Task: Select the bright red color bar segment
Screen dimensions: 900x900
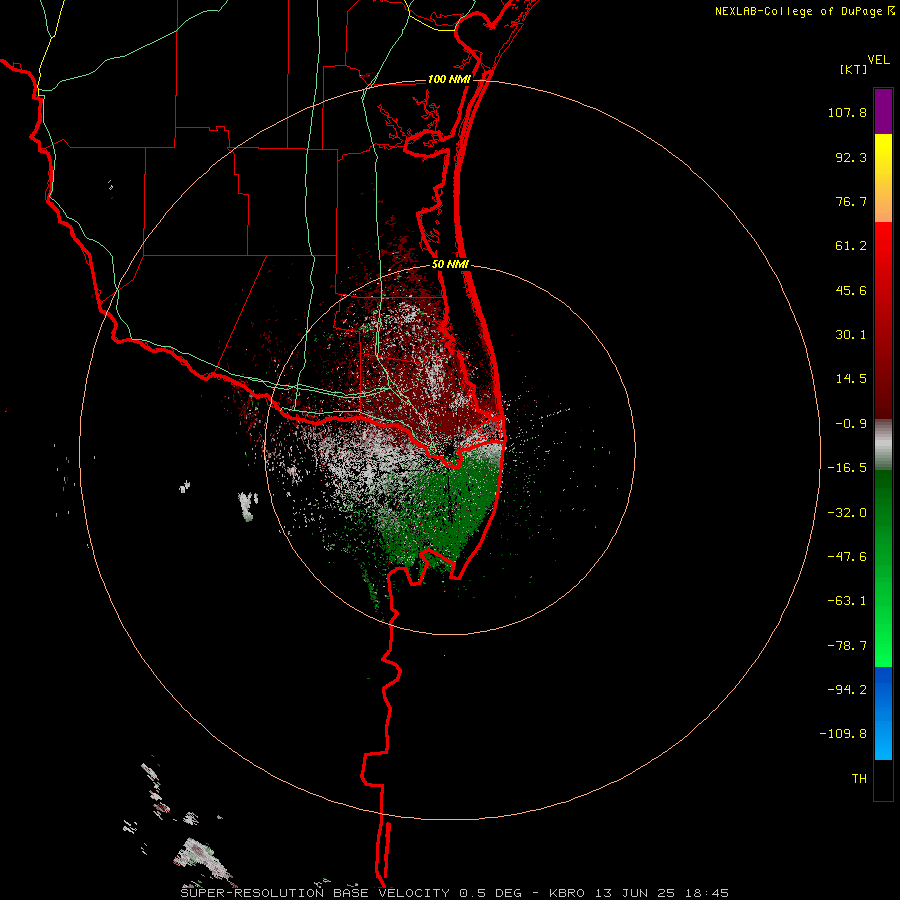Action: coord(883,320)
